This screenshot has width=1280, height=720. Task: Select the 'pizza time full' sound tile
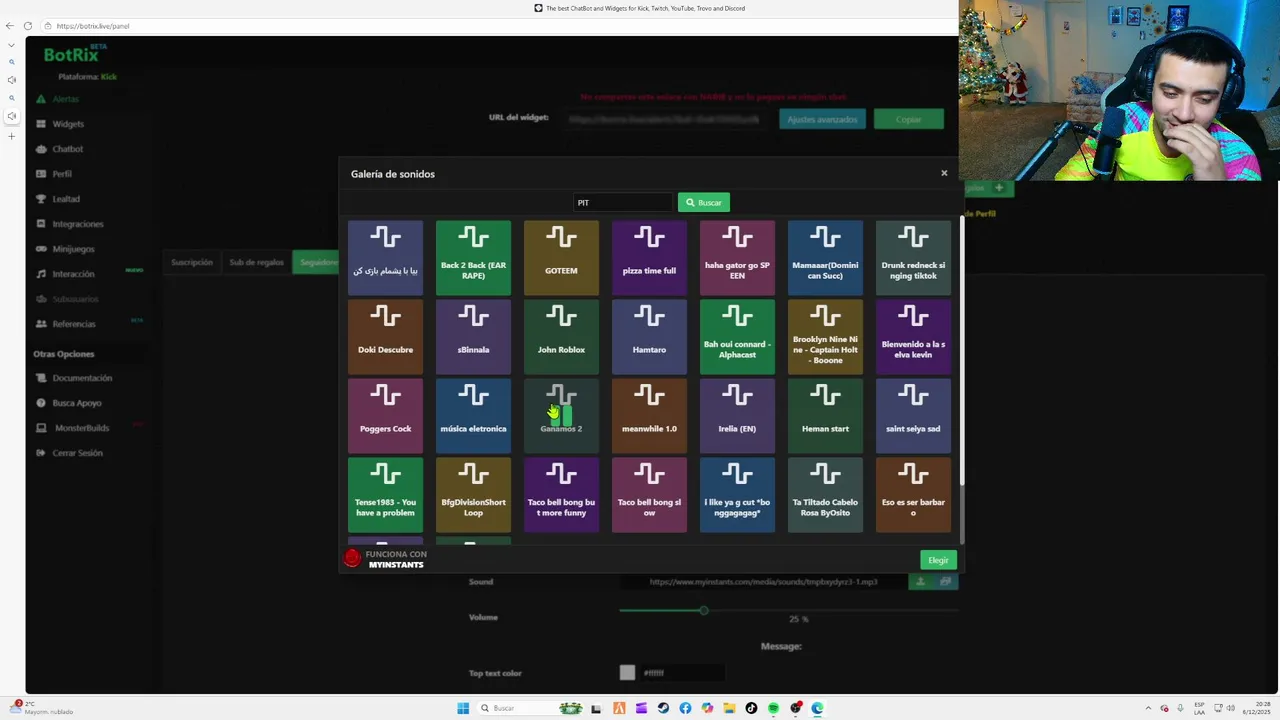pos(649,257)
